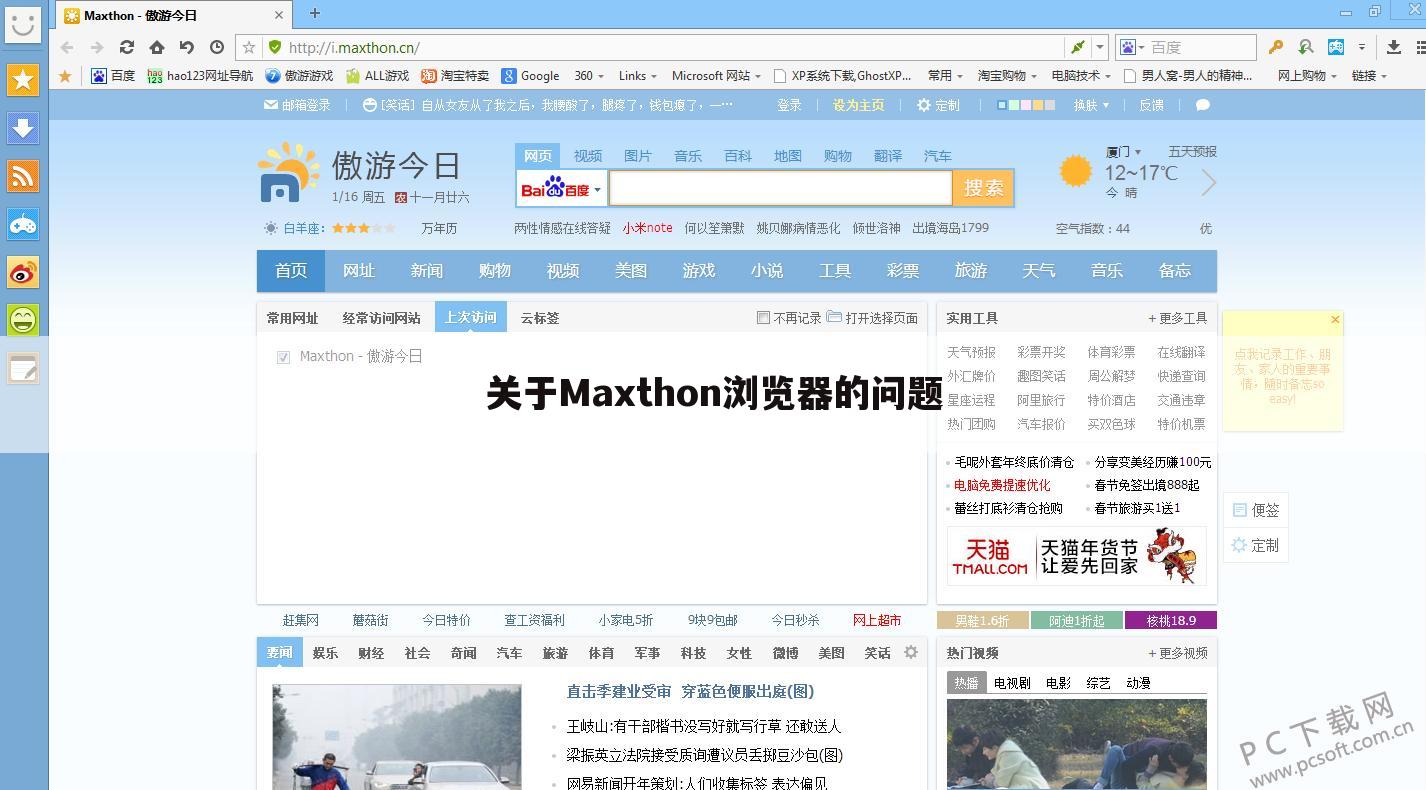This screenshot has width=1426, height=790.
Task: Select the light blue skin color swatch
Action: pos(1003,105)
